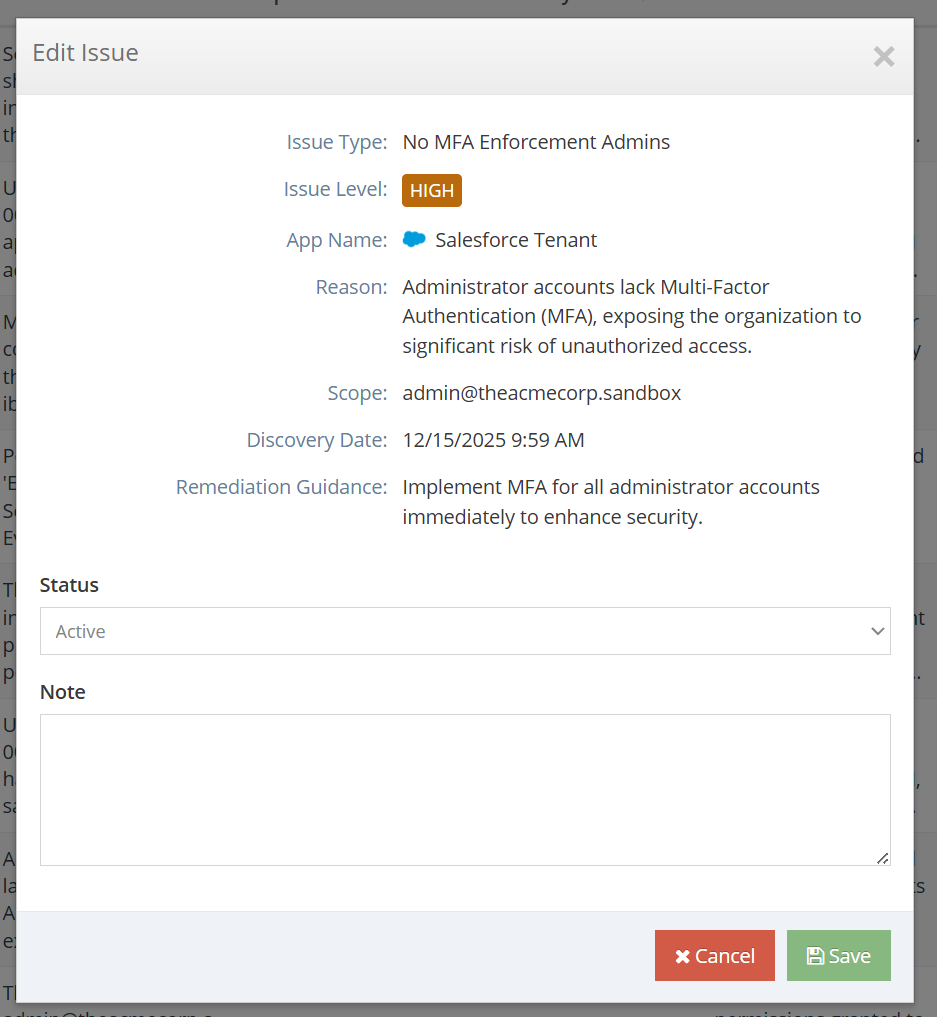The width and height of the screenshot is (937, 1017).
Task: Click inside the Note text area
Action: 465,789
